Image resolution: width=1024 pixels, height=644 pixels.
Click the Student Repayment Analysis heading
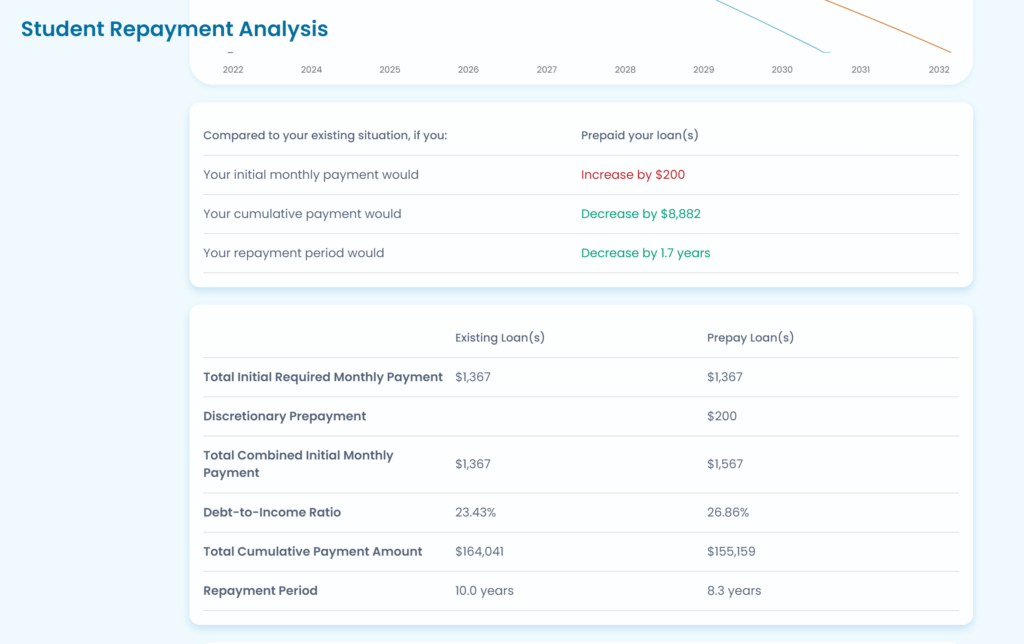tap(174, 29)
